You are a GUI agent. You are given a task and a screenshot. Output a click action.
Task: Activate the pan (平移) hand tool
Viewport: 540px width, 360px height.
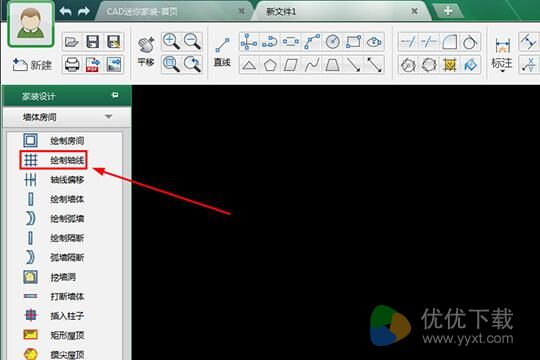[146, 52]
